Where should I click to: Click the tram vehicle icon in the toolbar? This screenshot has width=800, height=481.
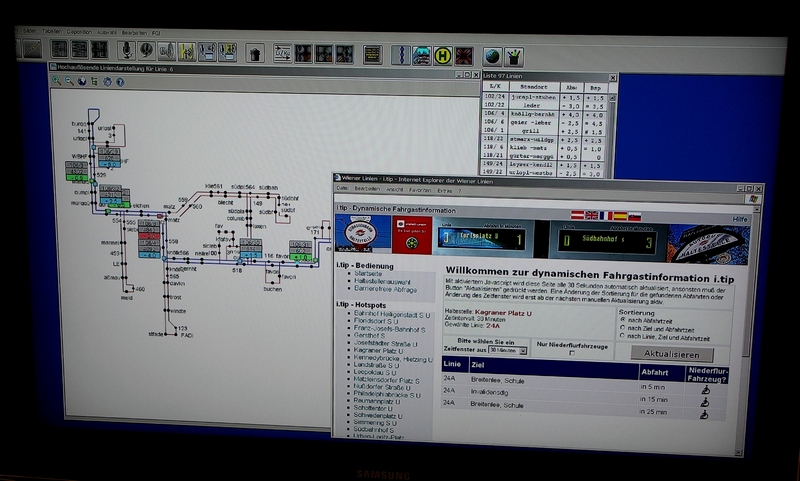[421, 56]
